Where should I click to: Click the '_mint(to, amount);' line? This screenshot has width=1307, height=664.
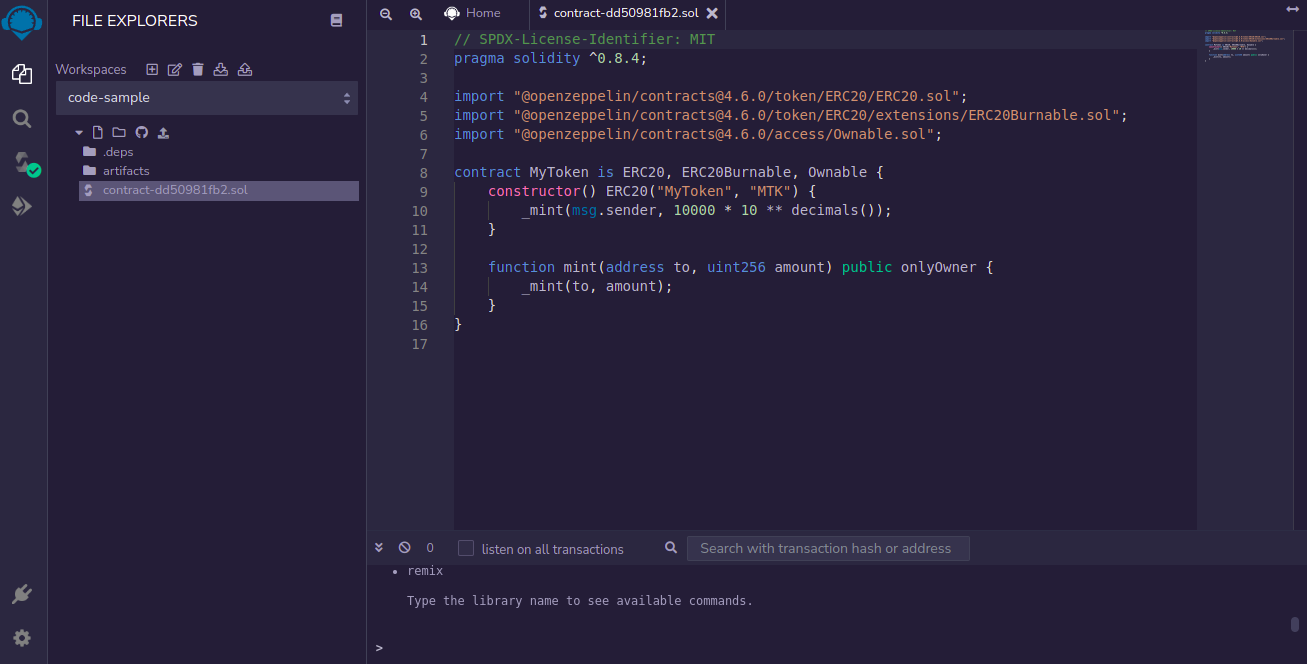tap(597, 286)
